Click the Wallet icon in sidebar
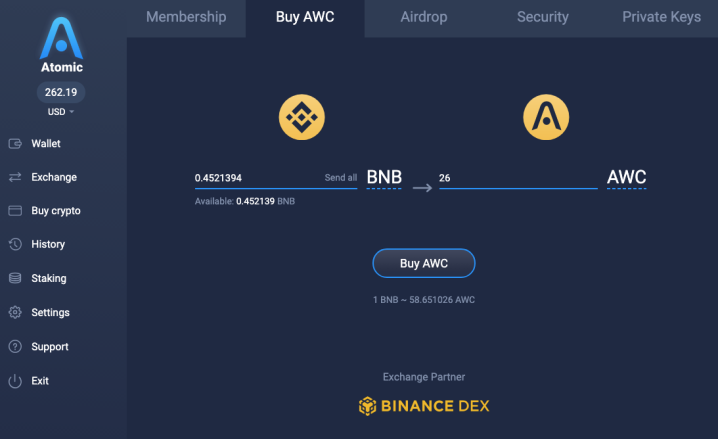718x439 pixels. point(15,144)
